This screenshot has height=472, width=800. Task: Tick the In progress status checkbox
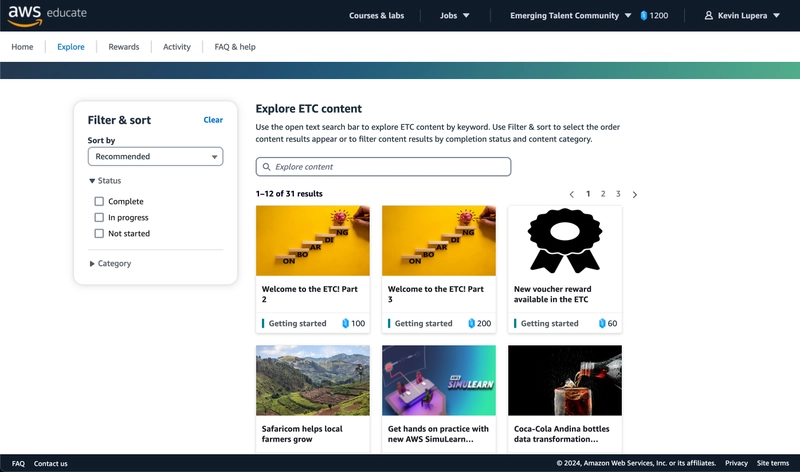99,217
